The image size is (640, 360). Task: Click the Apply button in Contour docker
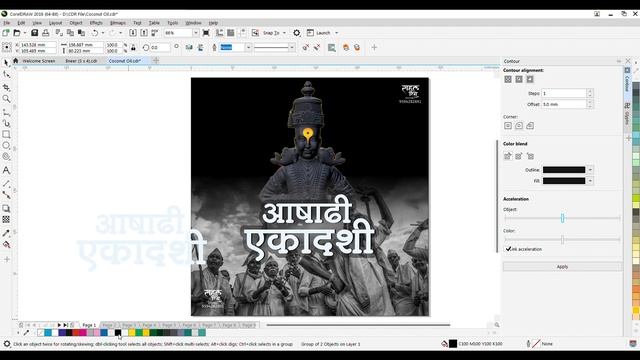(x=562, y=267)
